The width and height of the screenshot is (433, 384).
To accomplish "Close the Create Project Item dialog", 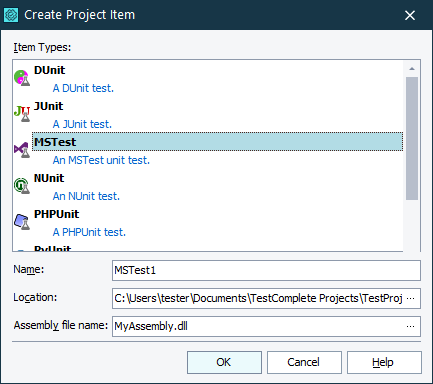I will click(410, 15).
